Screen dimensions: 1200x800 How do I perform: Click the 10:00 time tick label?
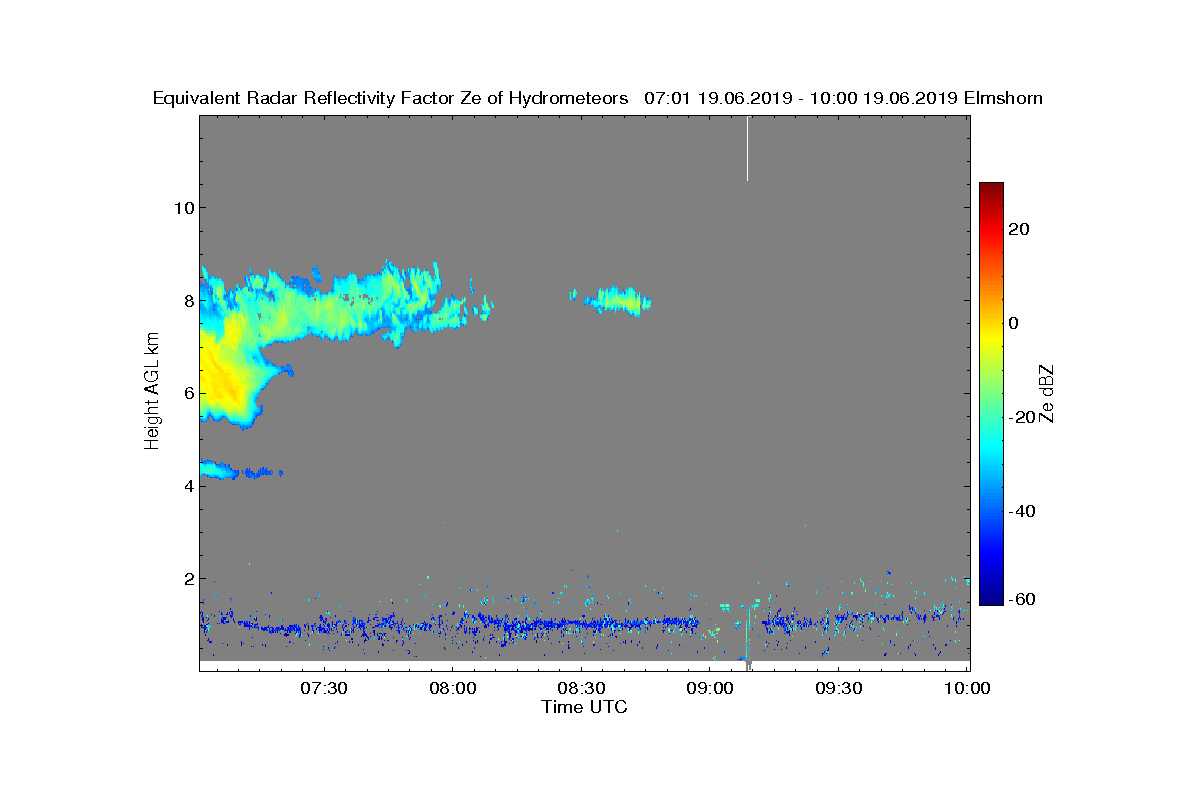[x=967, y=688]
